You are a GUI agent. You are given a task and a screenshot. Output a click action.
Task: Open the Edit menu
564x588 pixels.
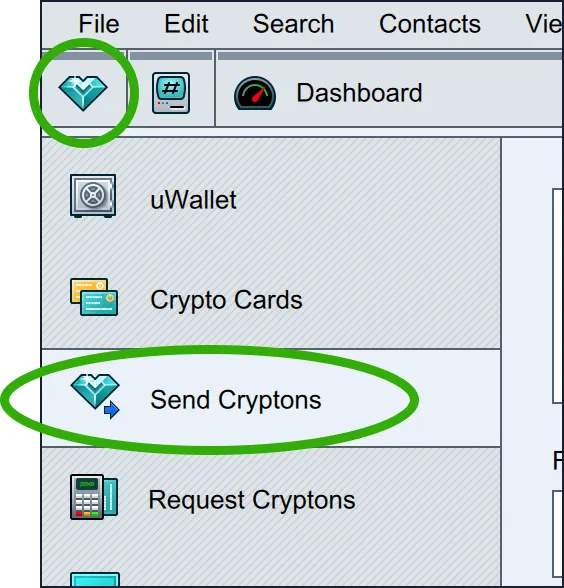tap(186, 24)
